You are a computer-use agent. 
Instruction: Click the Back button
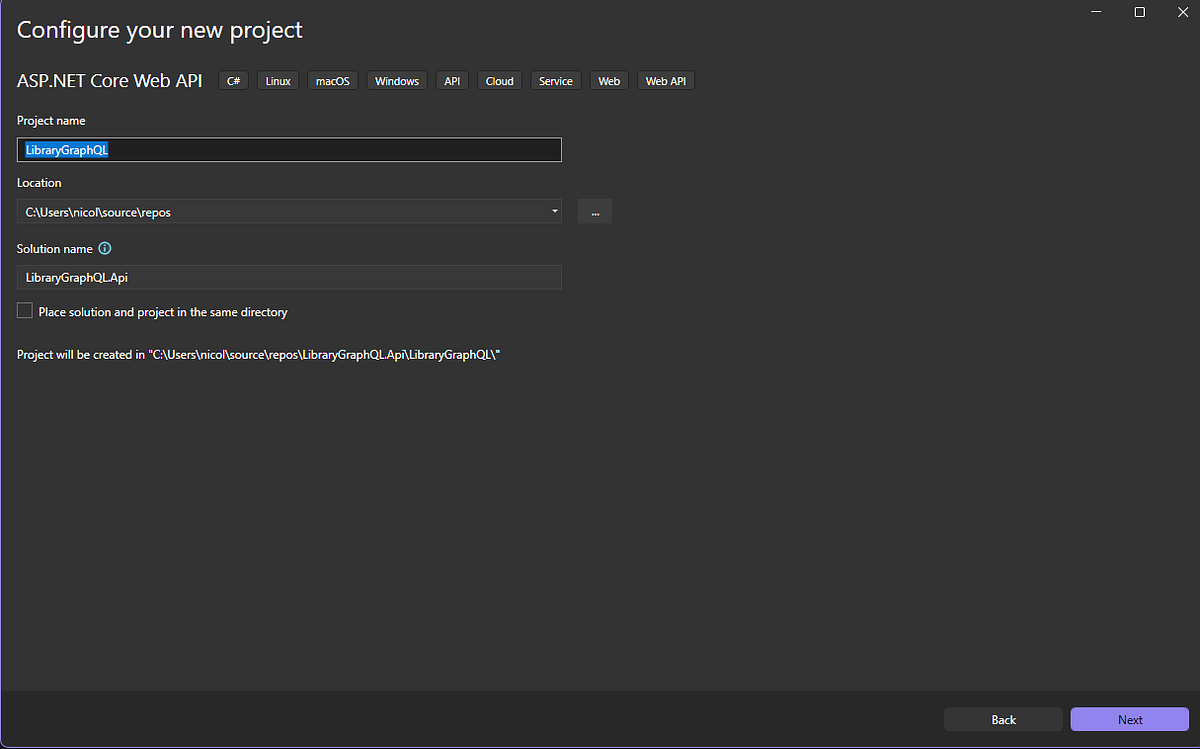(1003, 719)
